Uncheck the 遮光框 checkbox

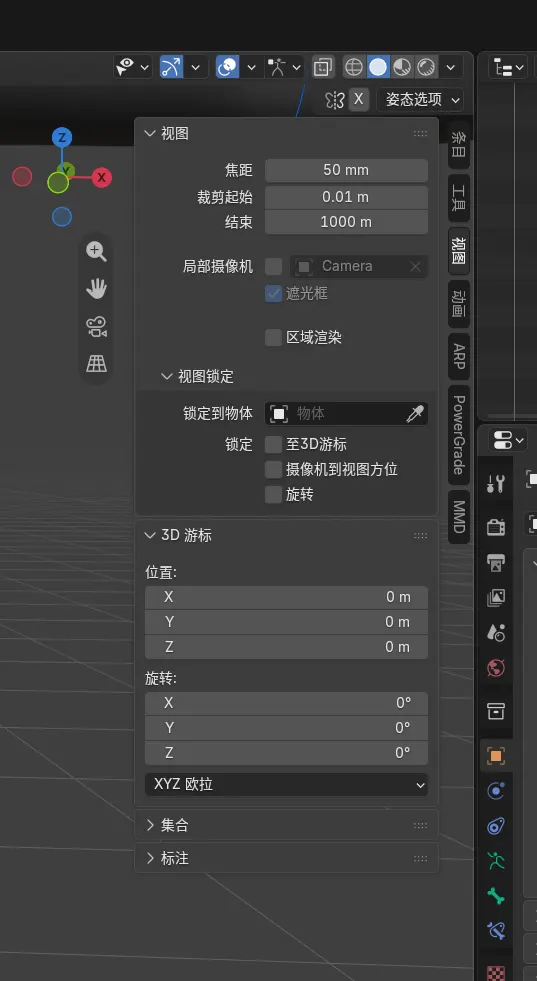pyautogui.click(x=274, y=293)
